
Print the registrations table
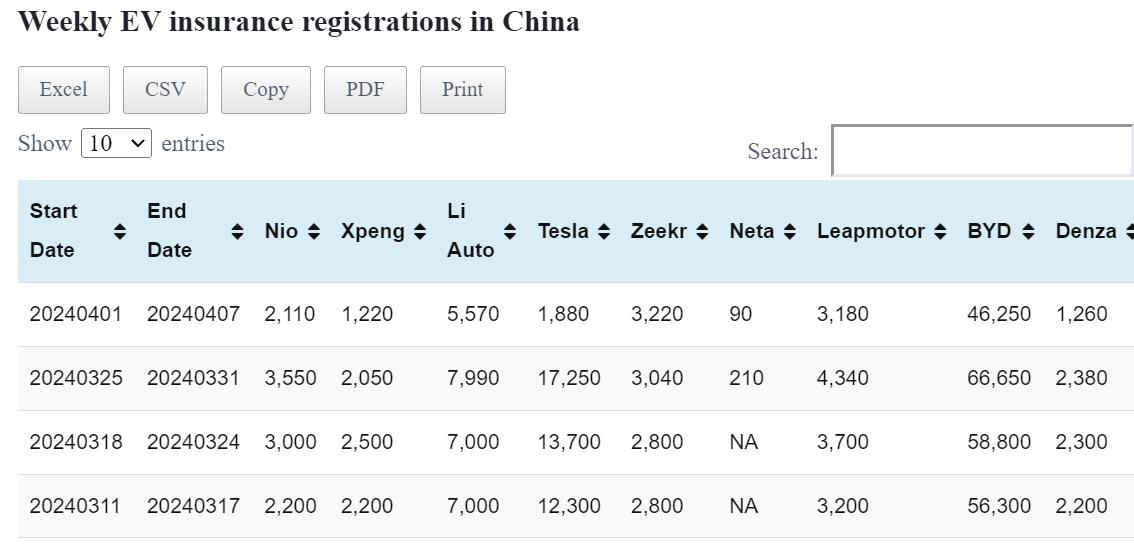point(463,90)
